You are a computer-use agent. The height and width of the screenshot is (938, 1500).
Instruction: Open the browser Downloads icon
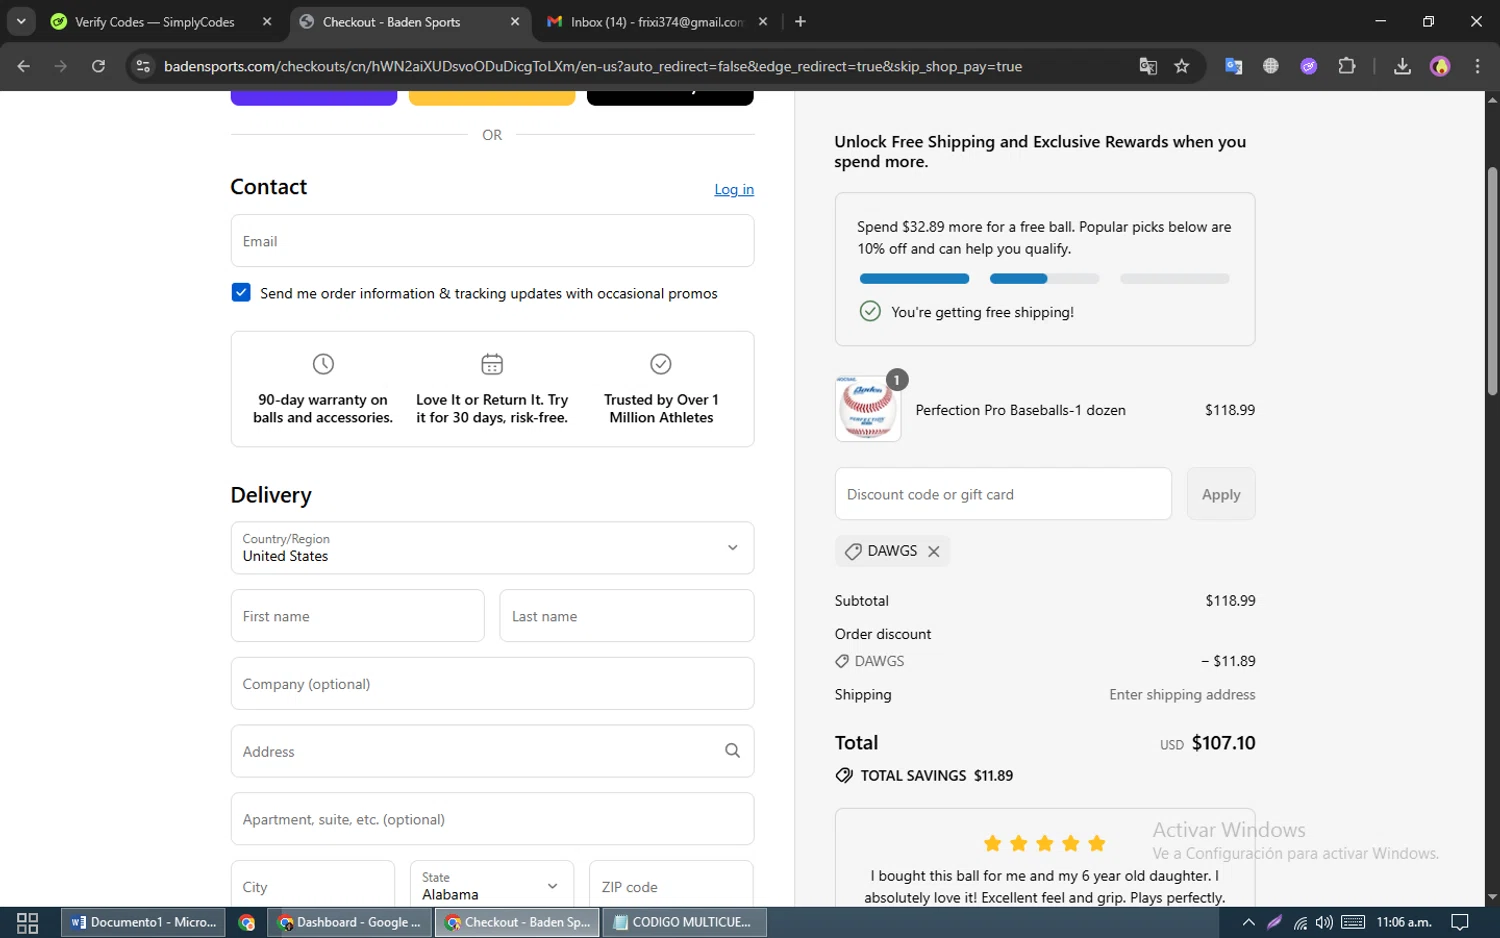click(x=1402, y=66)
